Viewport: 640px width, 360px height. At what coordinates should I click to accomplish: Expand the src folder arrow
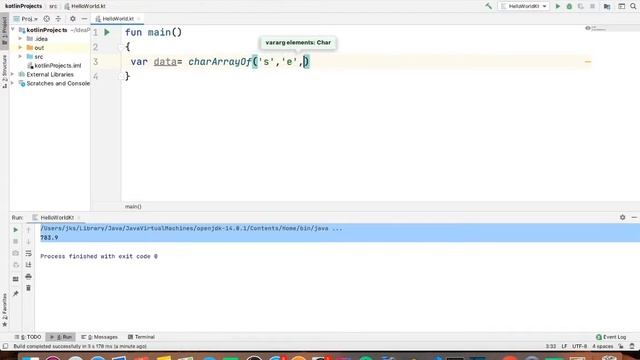pyautogui.click(x=20, y=57)
